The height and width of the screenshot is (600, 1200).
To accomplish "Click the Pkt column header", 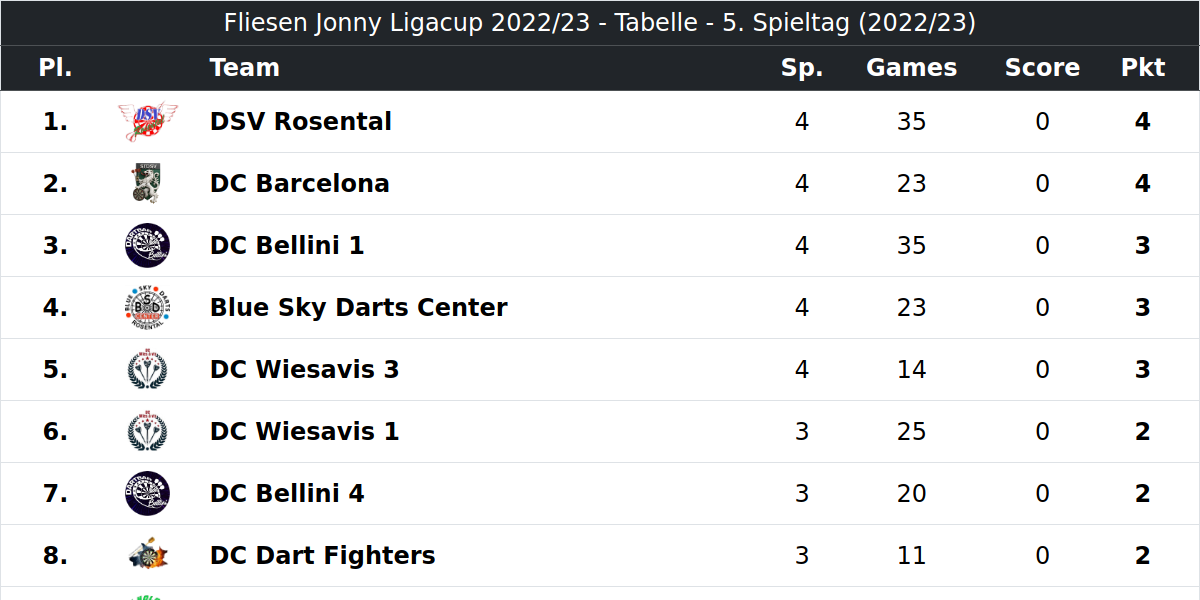I will [x=1143, y=68].
